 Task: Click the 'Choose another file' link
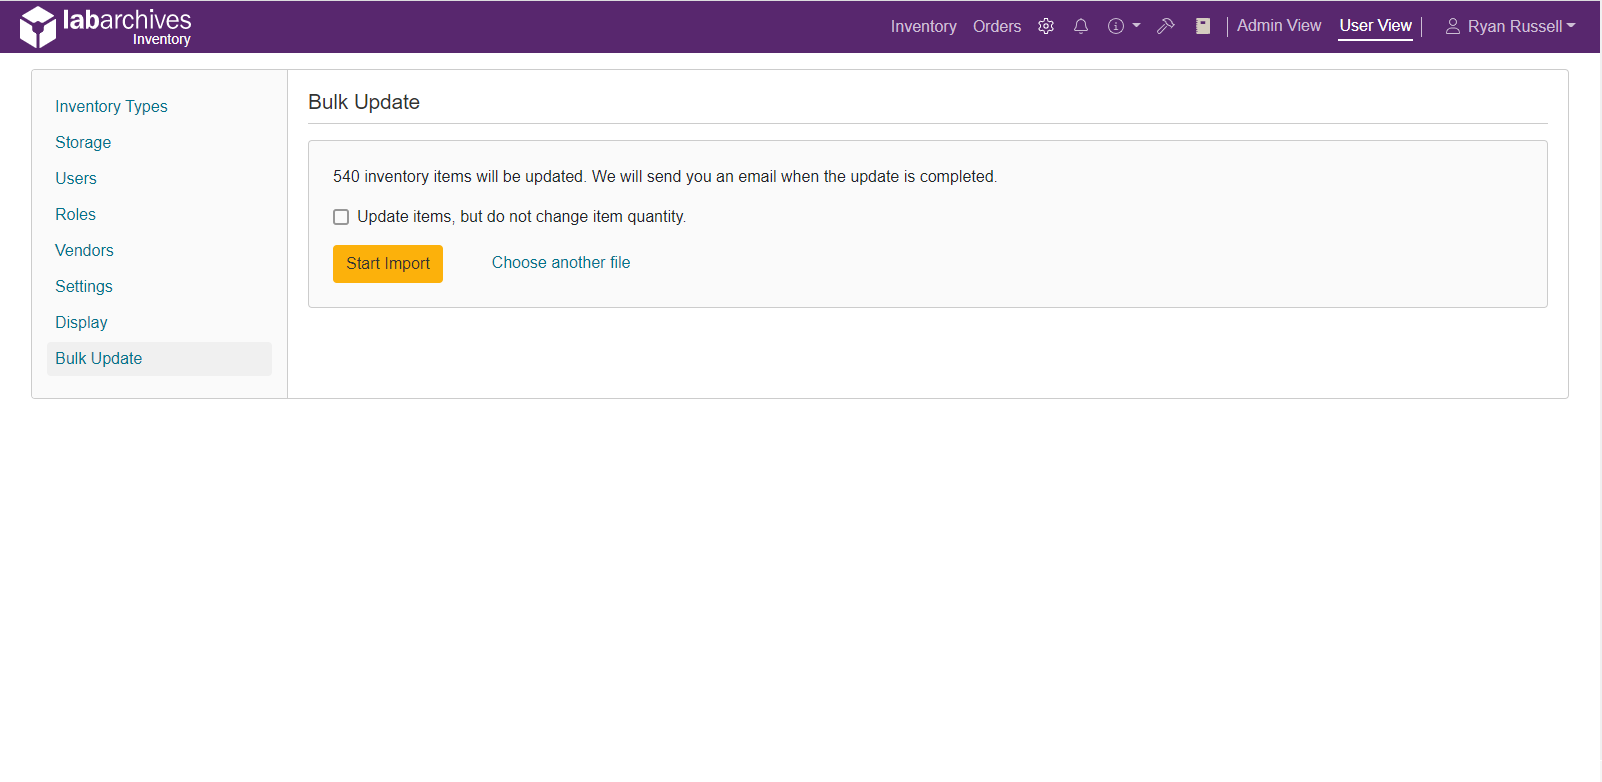(x=561, y=263)
